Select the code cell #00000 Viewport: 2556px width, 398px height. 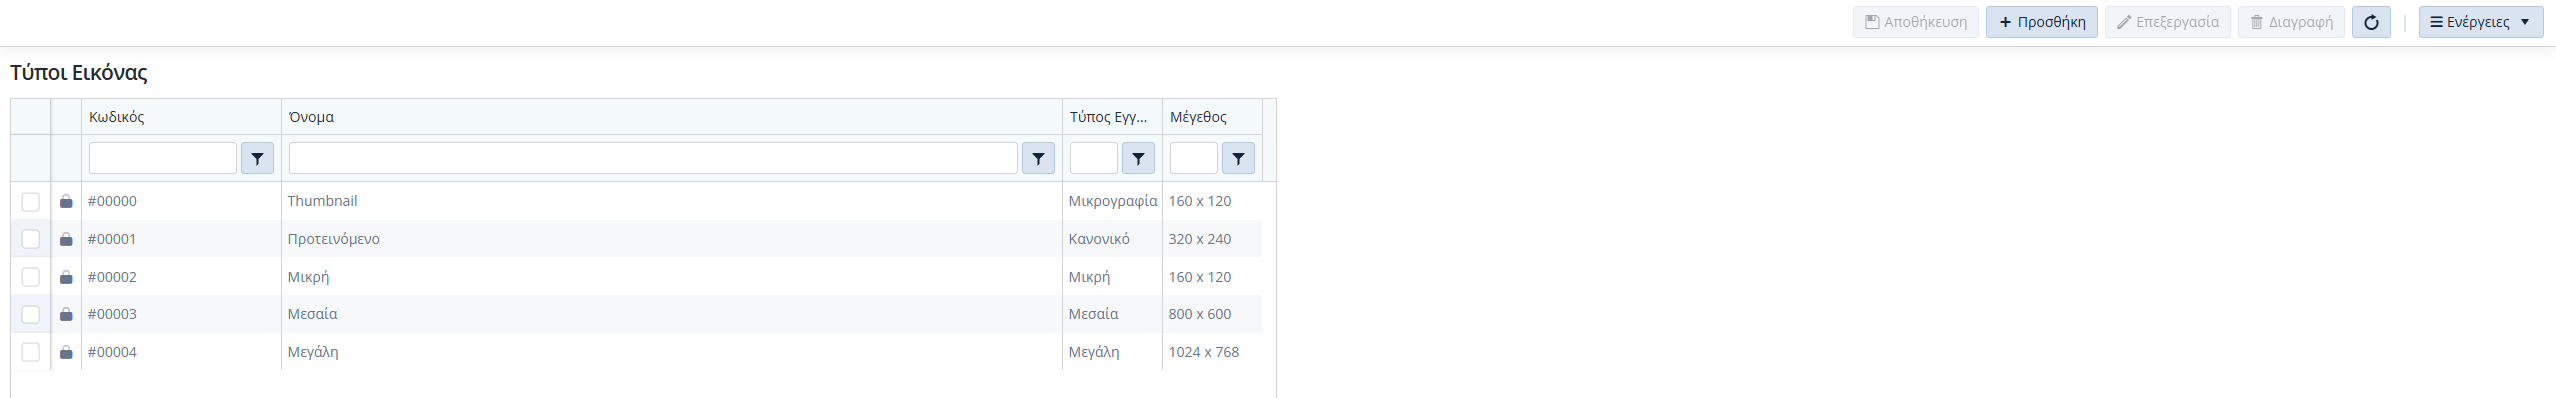(x=181, y=201)
